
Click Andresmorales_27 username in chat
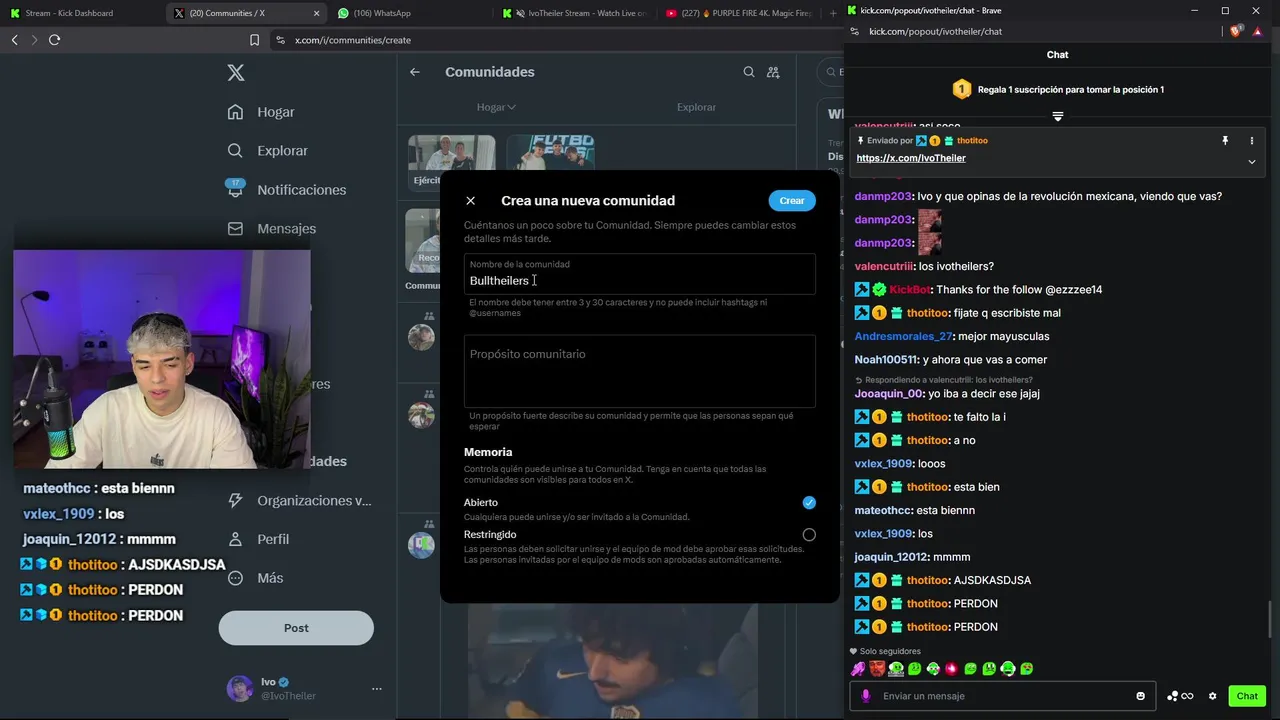click(x=903, y=336)
